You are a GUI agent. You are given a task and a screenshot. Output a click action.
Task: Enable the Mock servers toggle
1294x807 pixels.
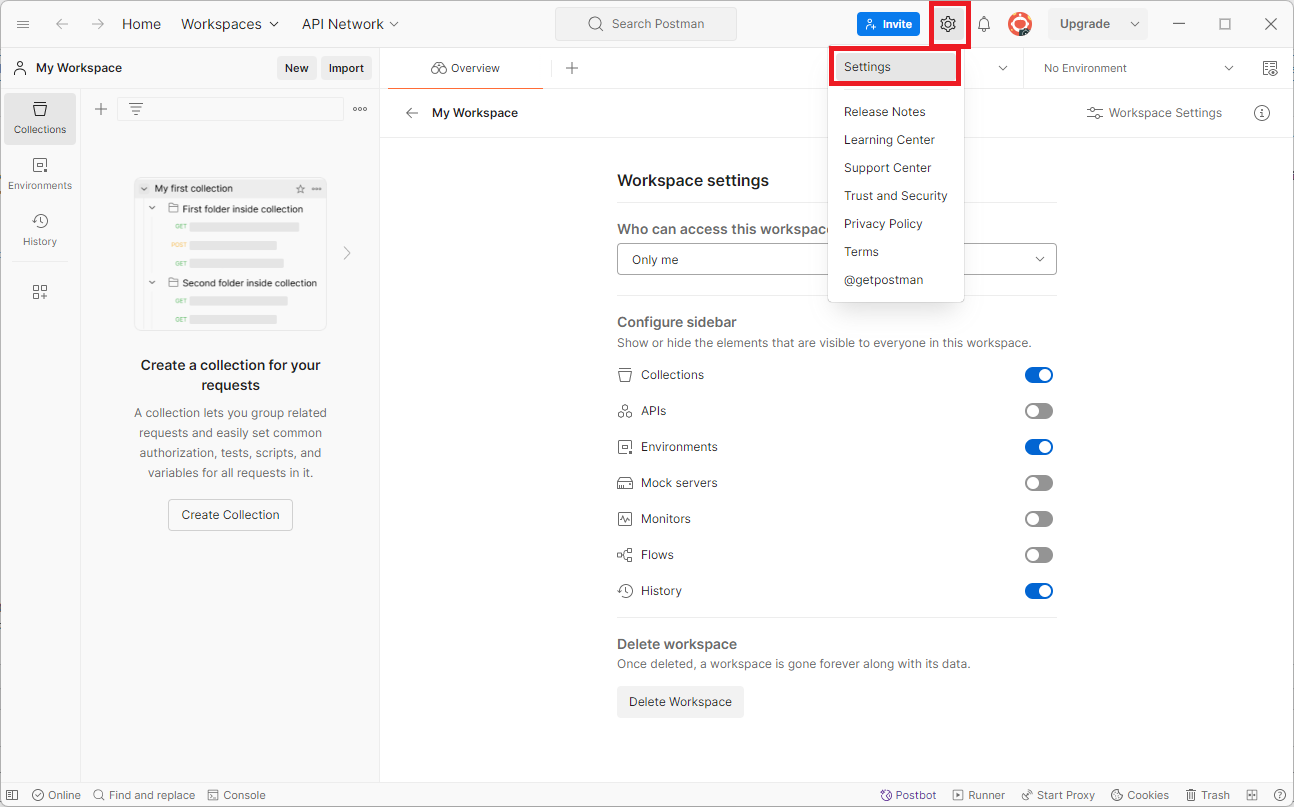point(1038,483)
